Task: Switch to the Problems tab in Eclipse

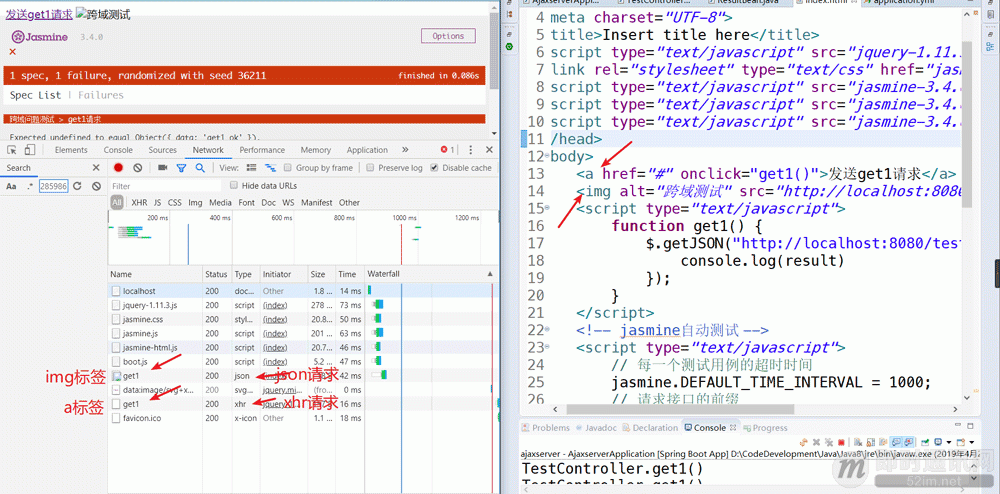Action: (x=546, y=428)
